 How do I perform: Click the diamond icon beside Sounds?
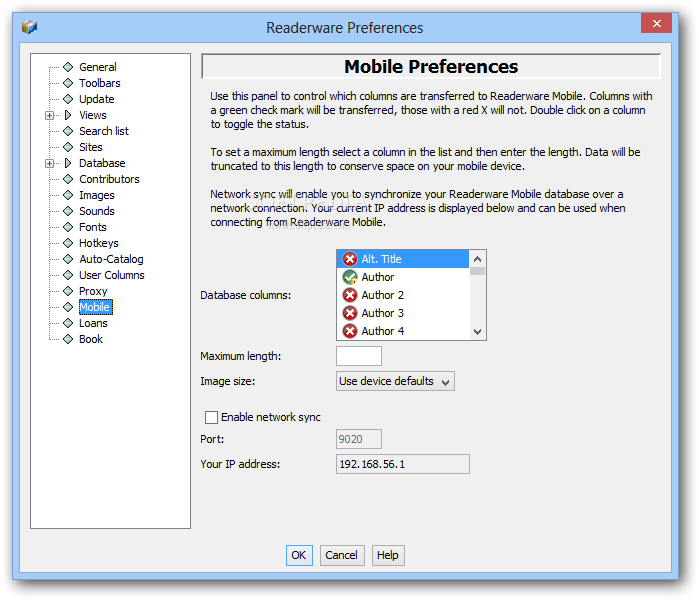tap(68, 211)
